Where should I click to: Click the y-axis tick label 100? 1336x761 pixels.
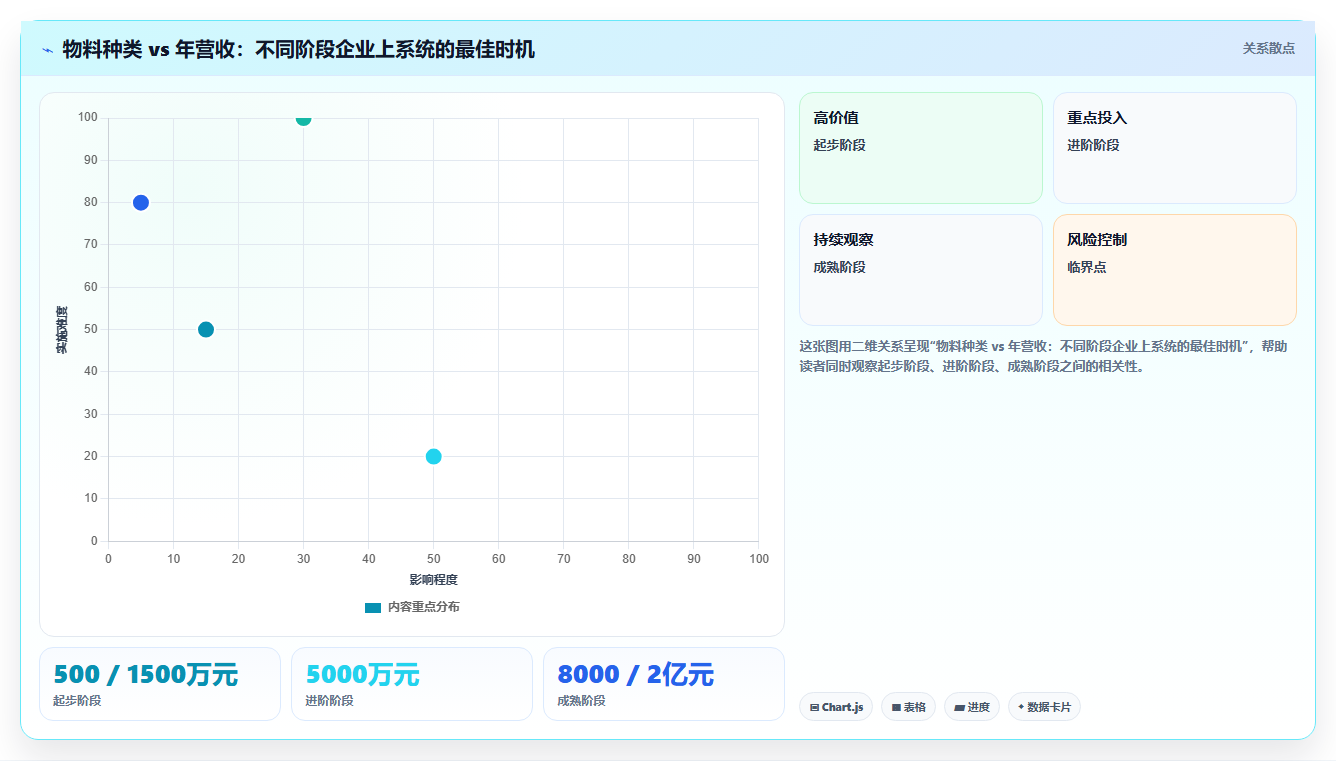click(x=88, y=118)
